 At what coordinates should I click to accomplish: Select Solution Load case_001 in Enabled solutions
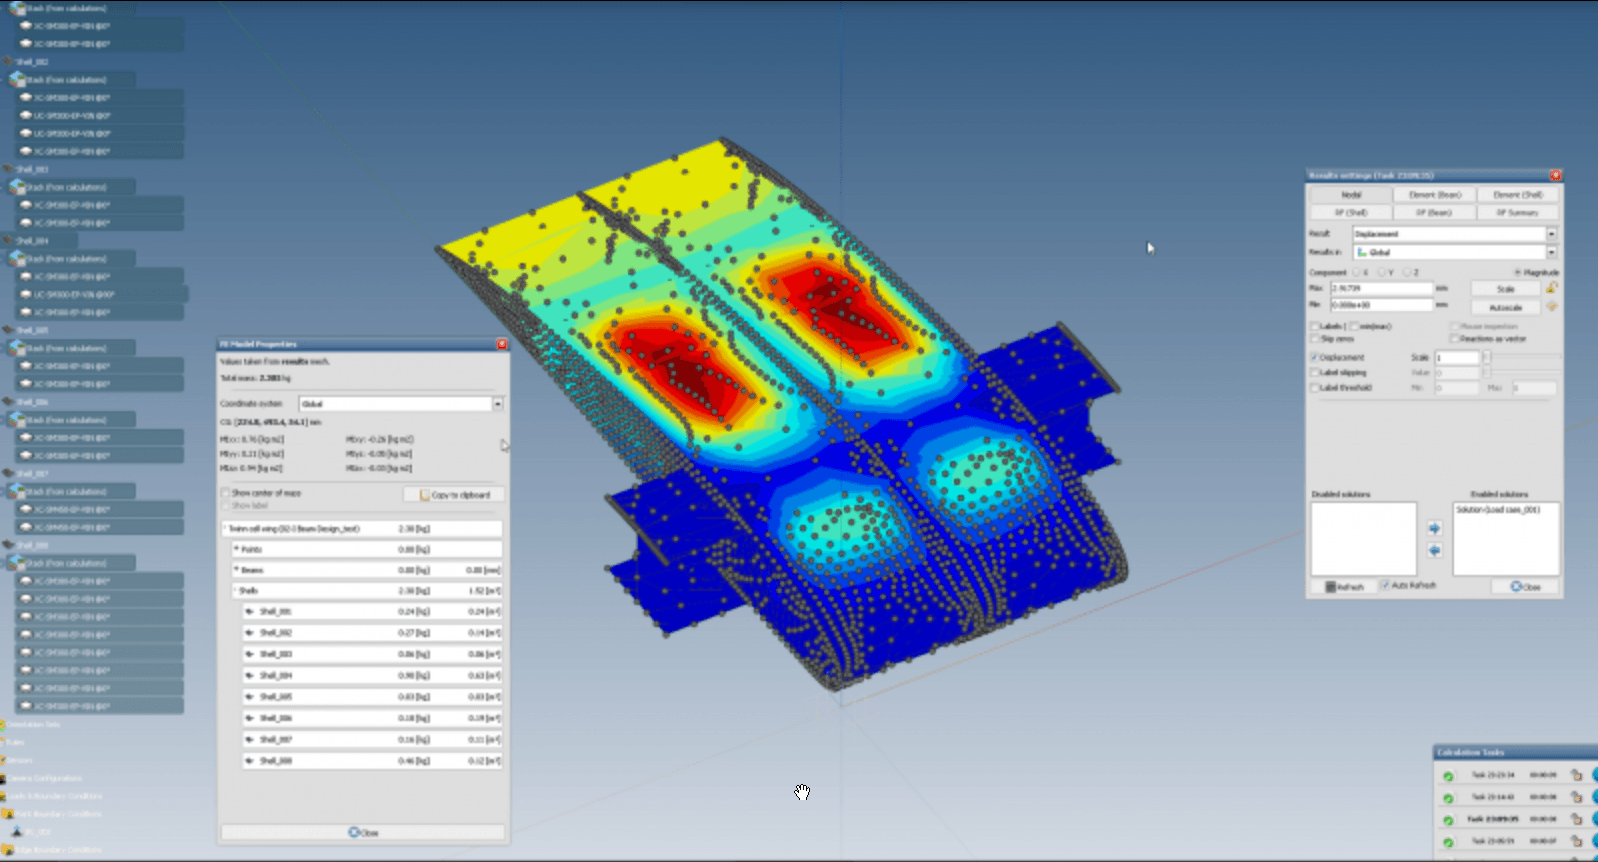click(x=1498, y=510)
